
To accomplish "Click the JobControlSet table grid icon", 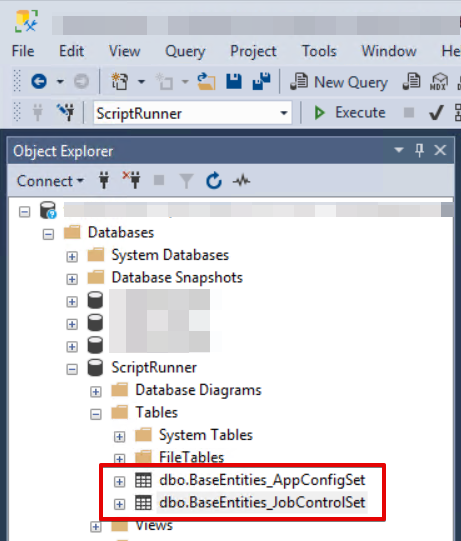I will point(143,503).
